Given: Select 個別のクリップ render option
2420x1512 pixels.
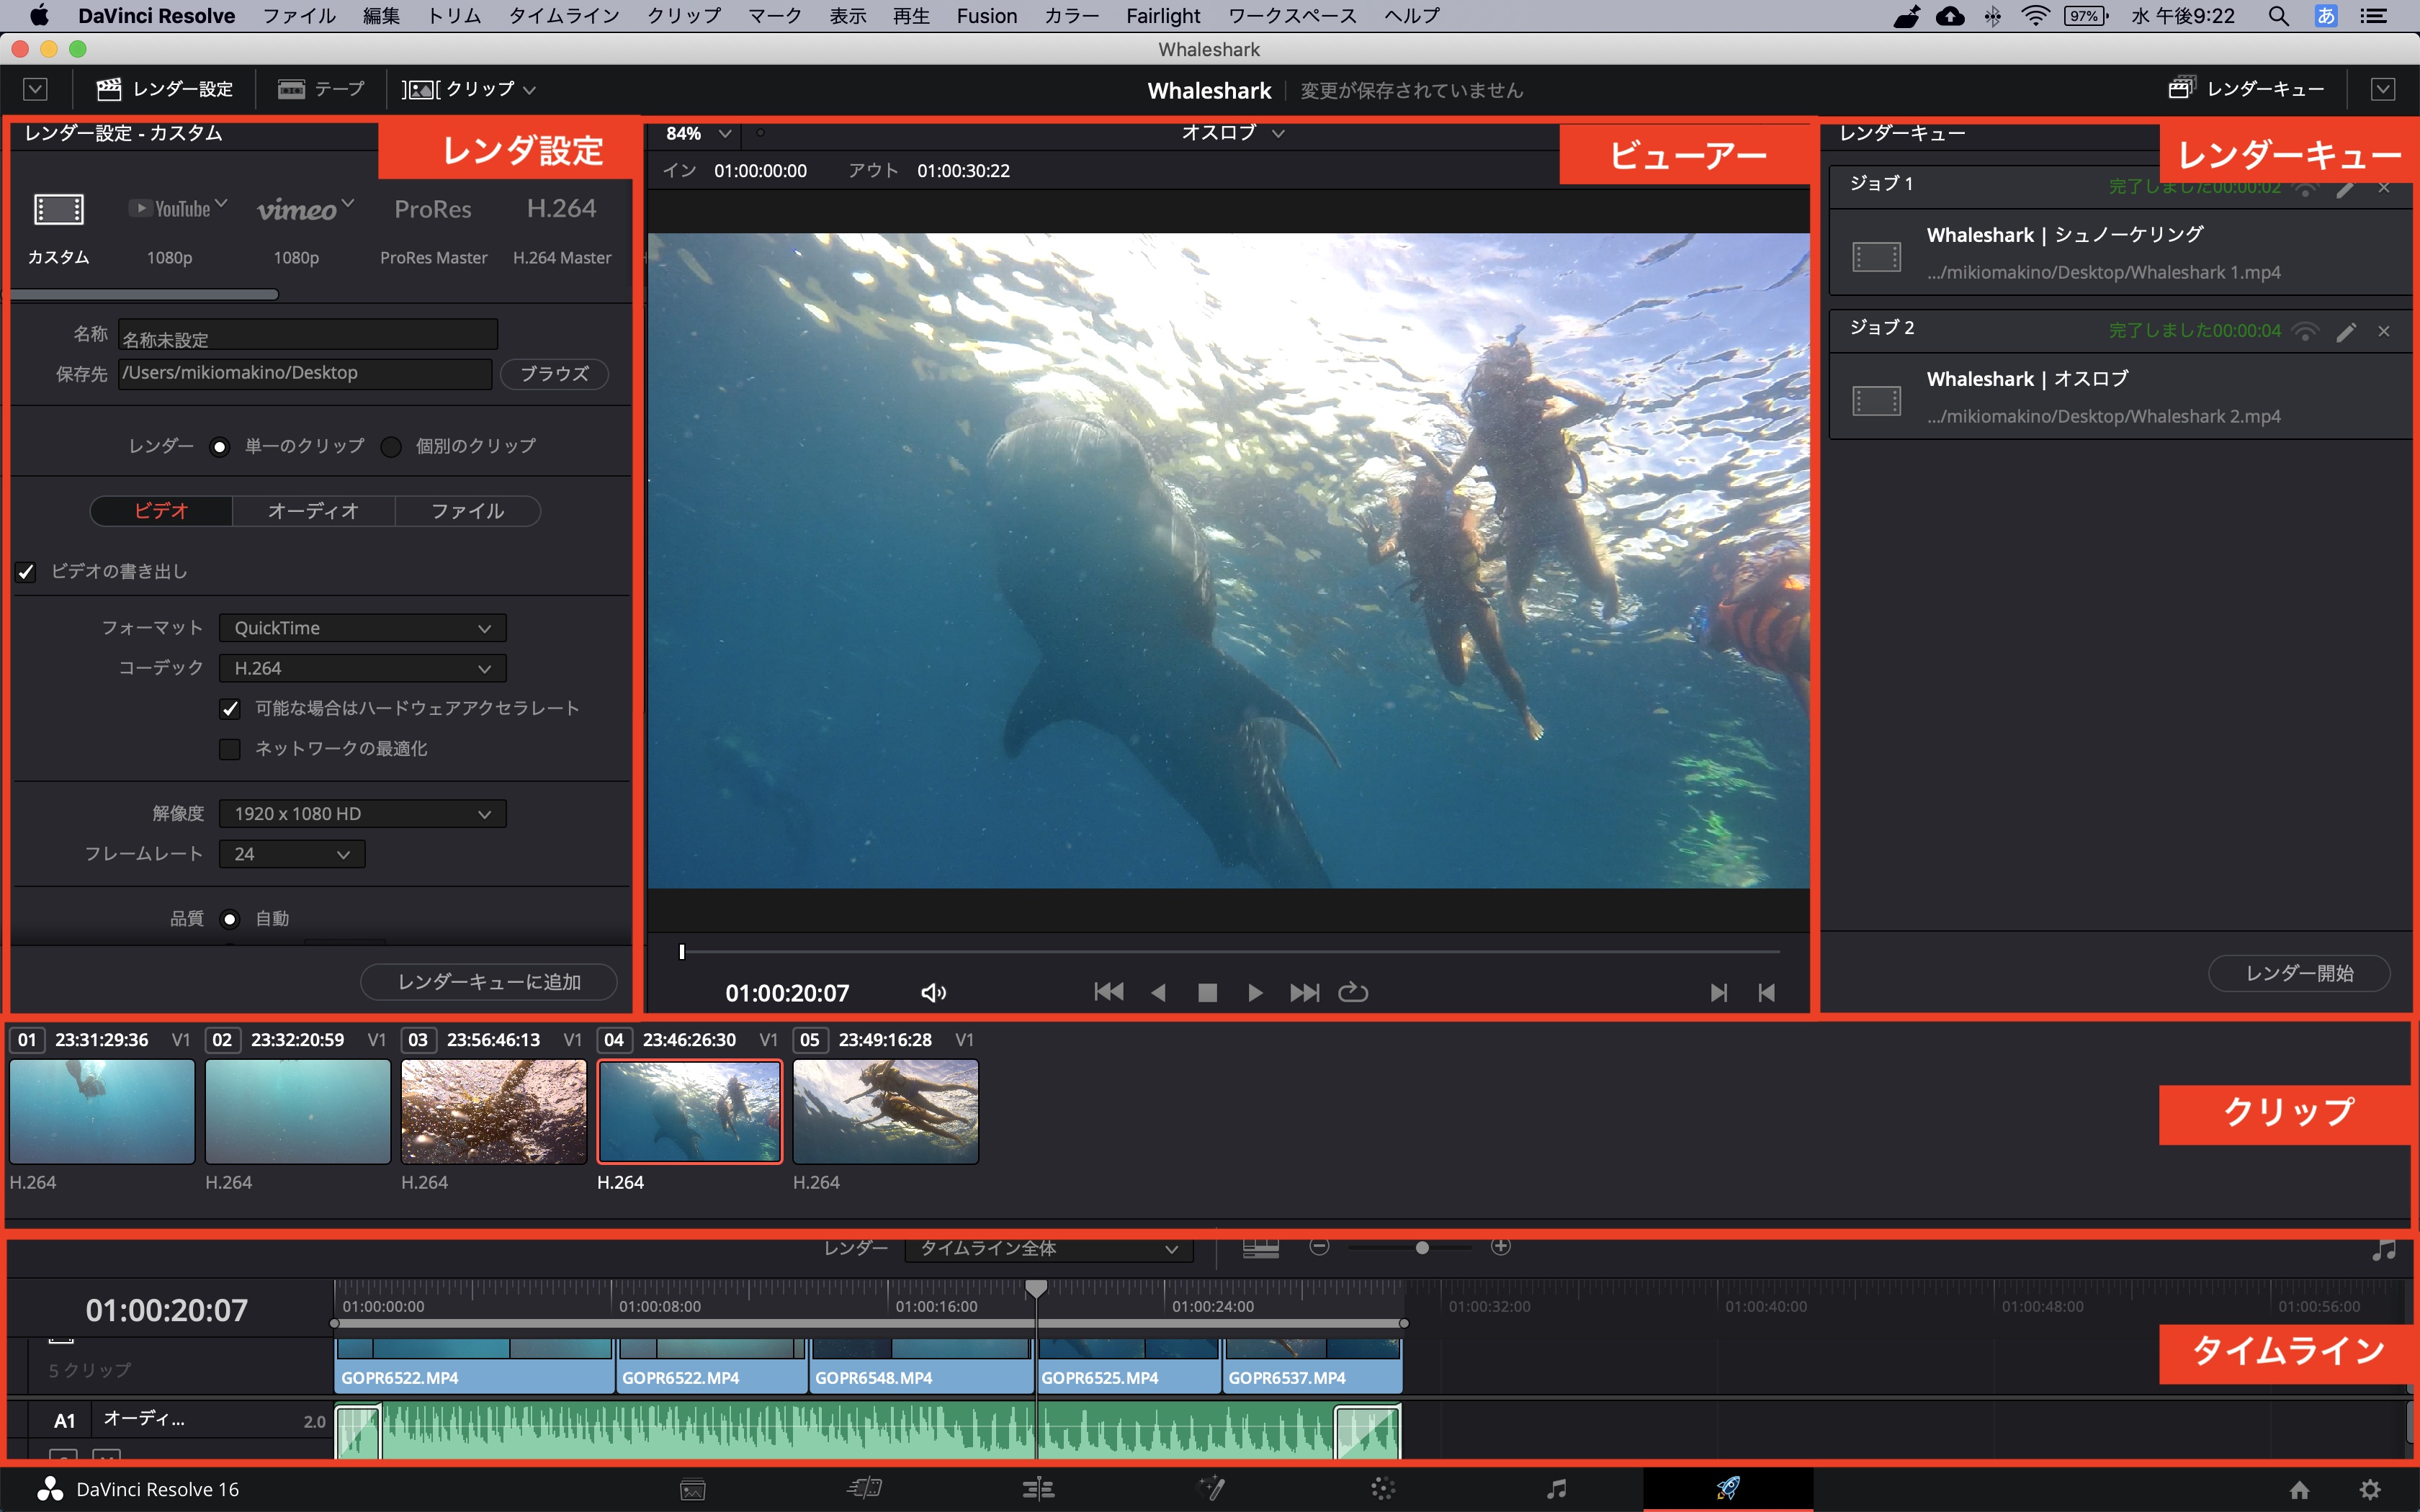Looking at the screenshot, I should point(392,446).
